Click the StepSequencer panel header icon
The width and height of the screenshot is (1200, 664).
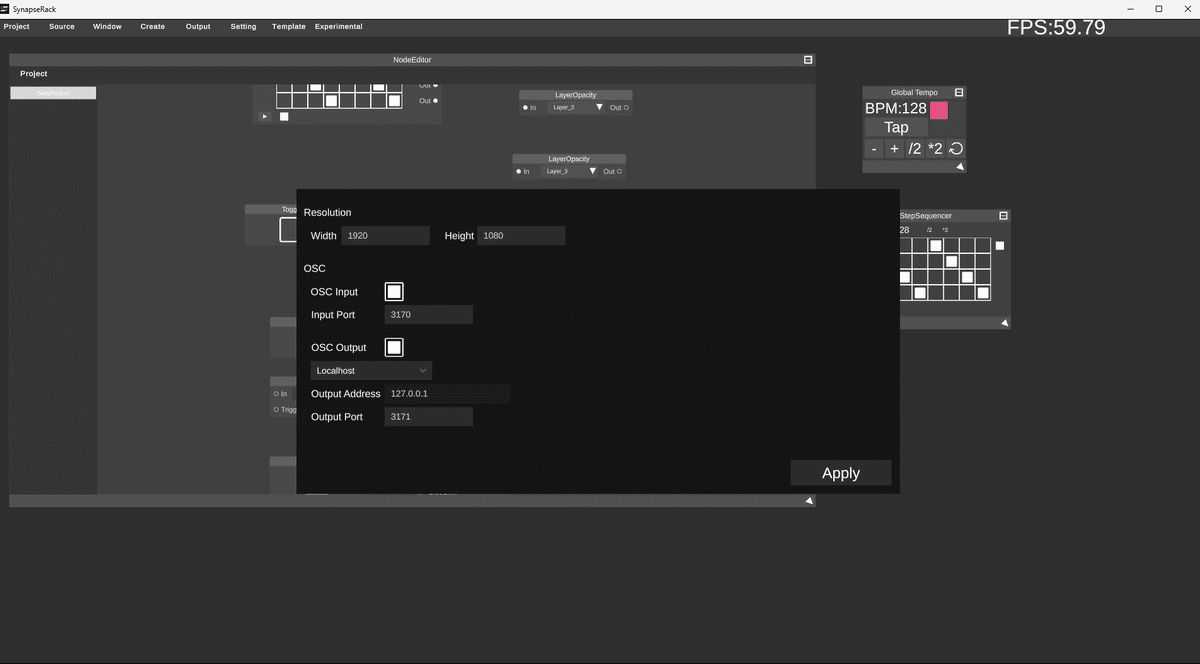pos(1003,215)
